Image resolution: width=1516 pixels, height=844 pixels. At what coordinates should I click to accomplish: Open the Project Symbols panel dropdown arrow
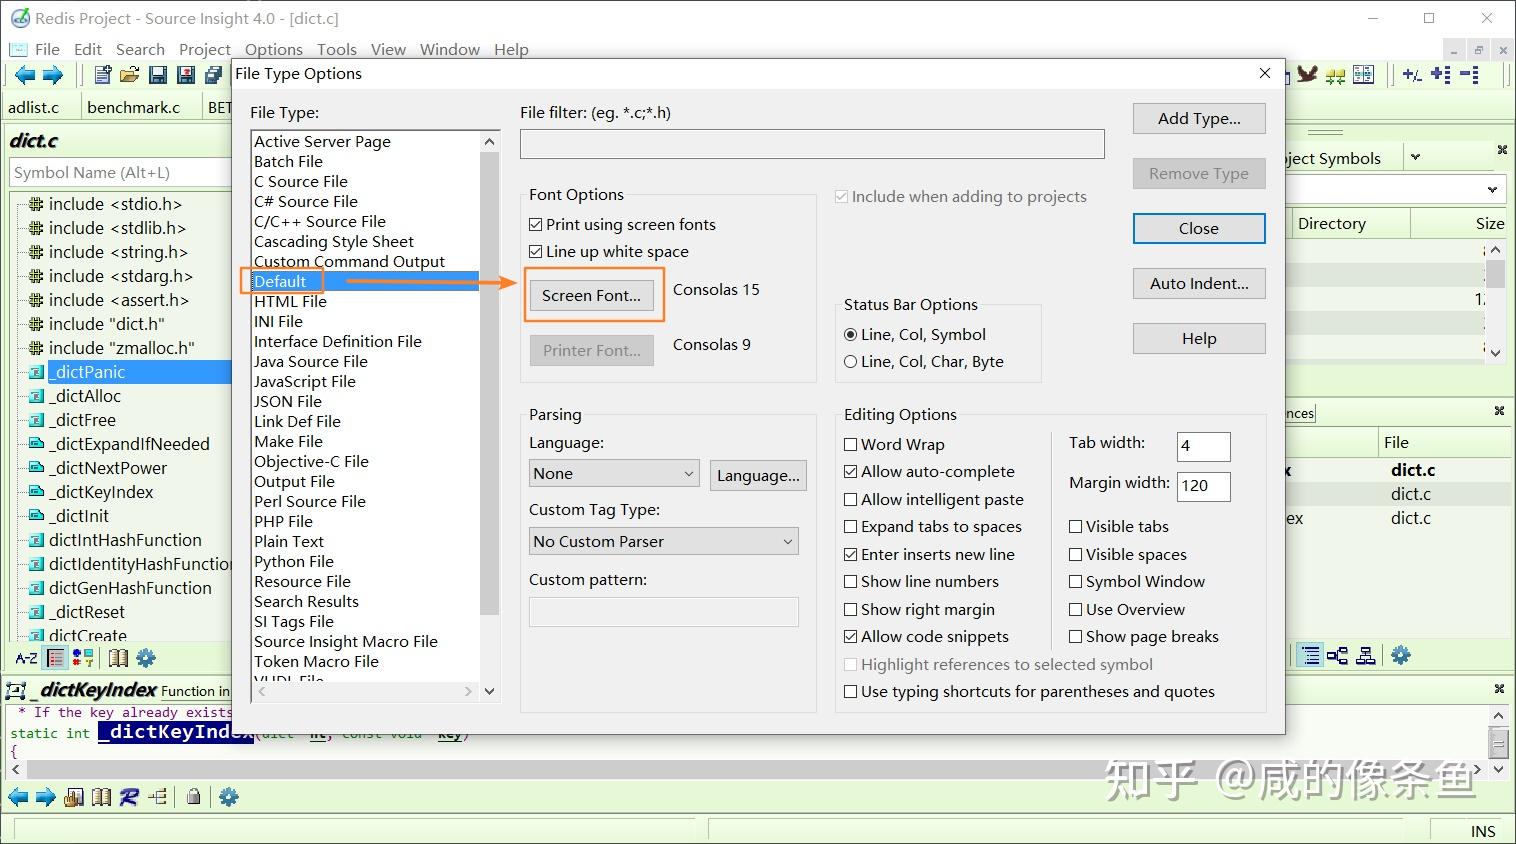click(1415, 157)
